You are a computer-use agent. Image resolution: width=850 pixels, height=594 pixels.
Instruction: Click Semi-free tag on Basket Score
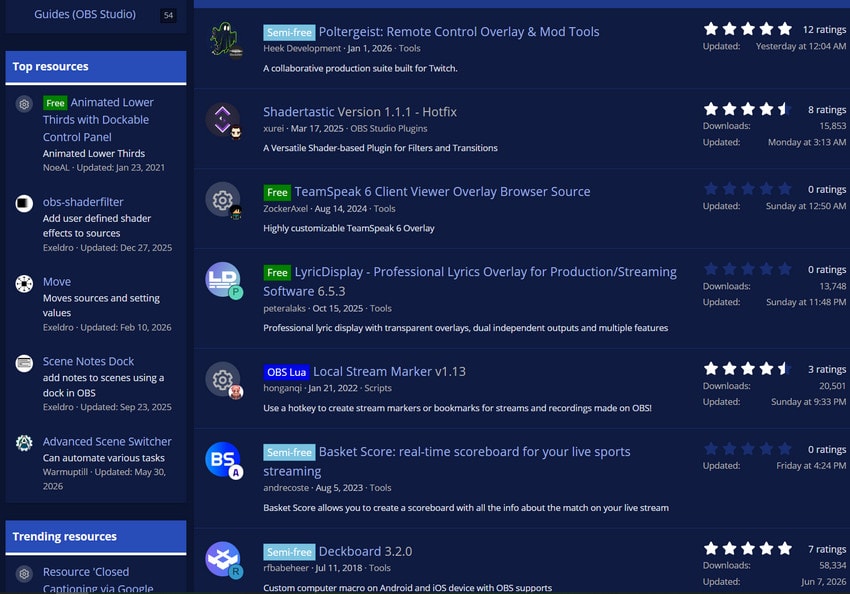tap(289, 453)
